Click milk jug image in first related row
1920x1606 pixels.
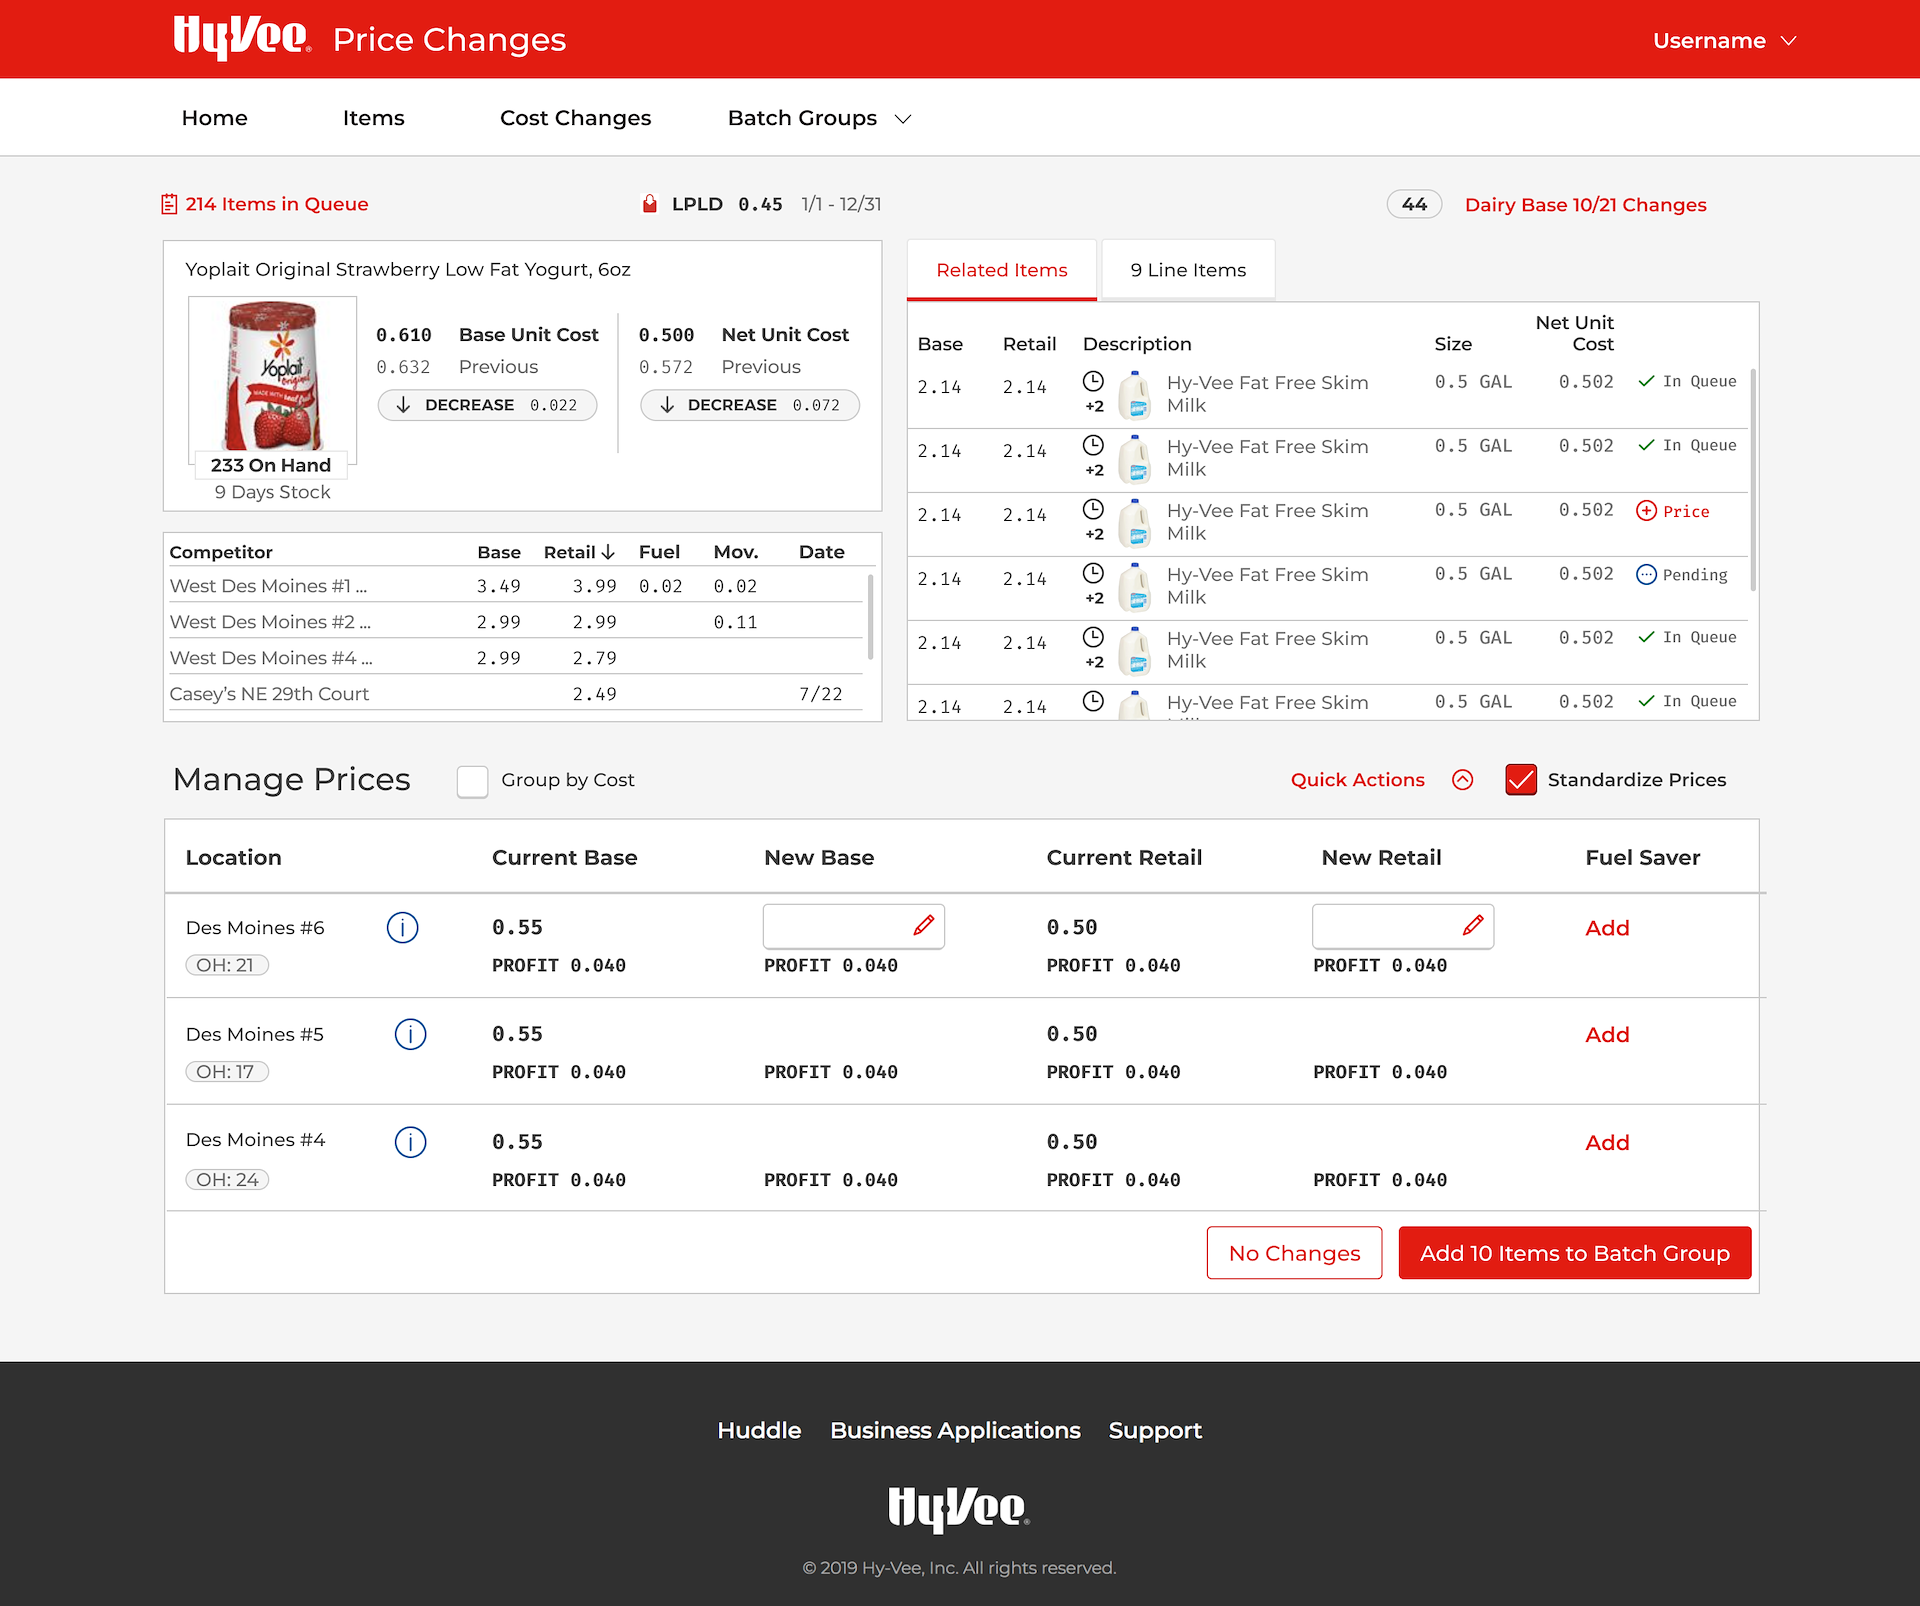pyautogui.click(x=1135, y=395)
